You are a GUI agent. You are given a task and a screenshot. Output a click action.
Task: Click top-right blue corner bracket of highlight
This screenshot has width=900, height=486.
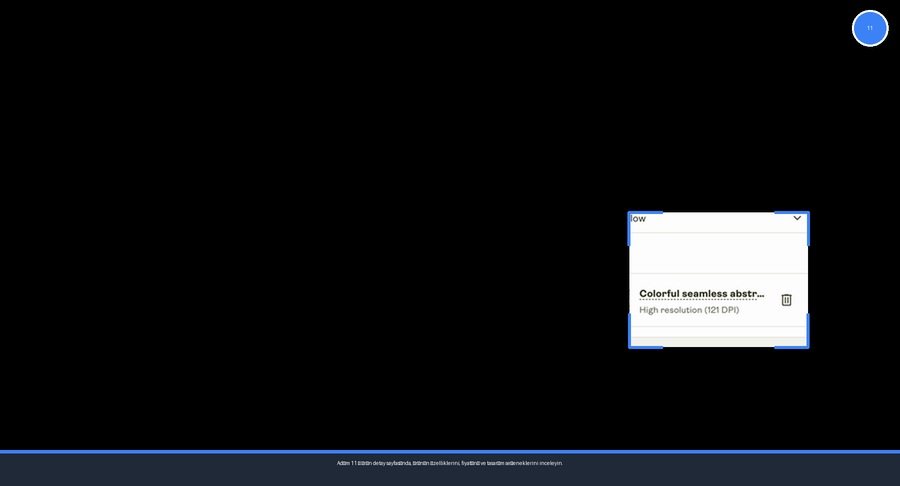[x=805, y=215]
